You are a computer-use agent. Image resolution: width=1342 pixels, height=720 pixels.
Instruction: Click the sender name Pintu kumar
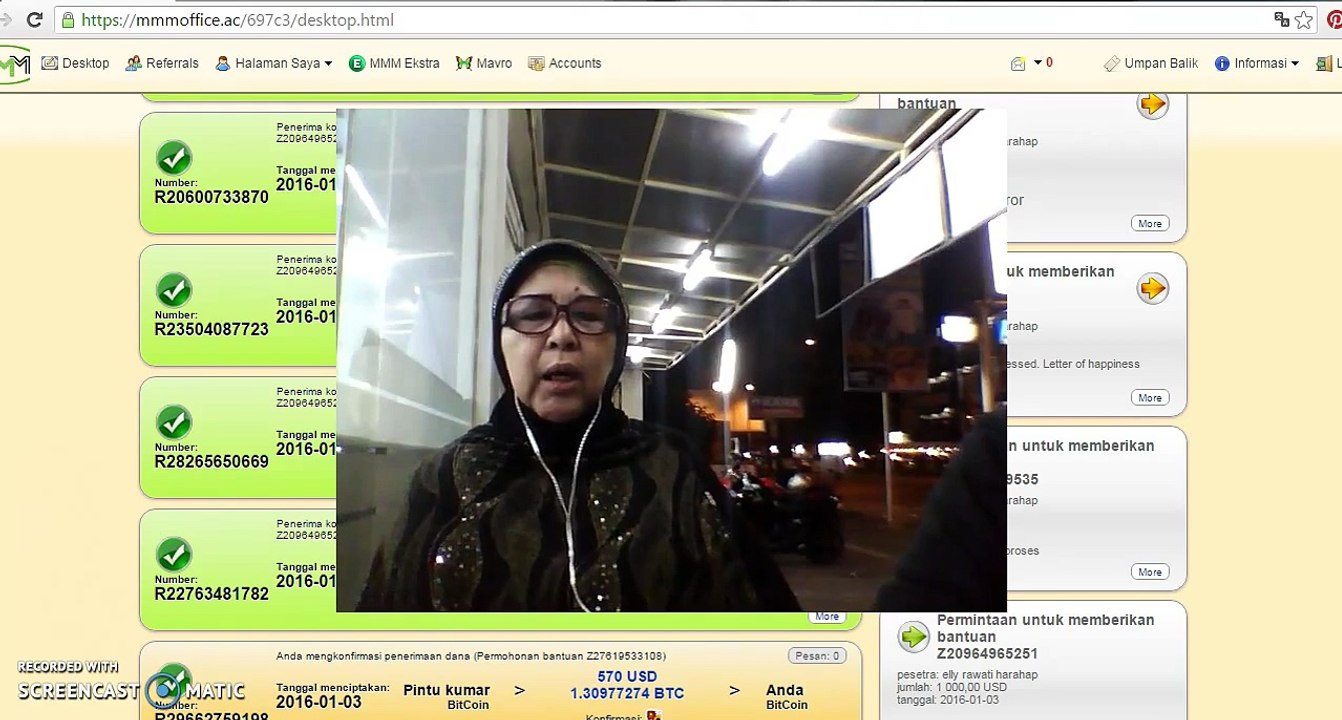coord(446,690)
